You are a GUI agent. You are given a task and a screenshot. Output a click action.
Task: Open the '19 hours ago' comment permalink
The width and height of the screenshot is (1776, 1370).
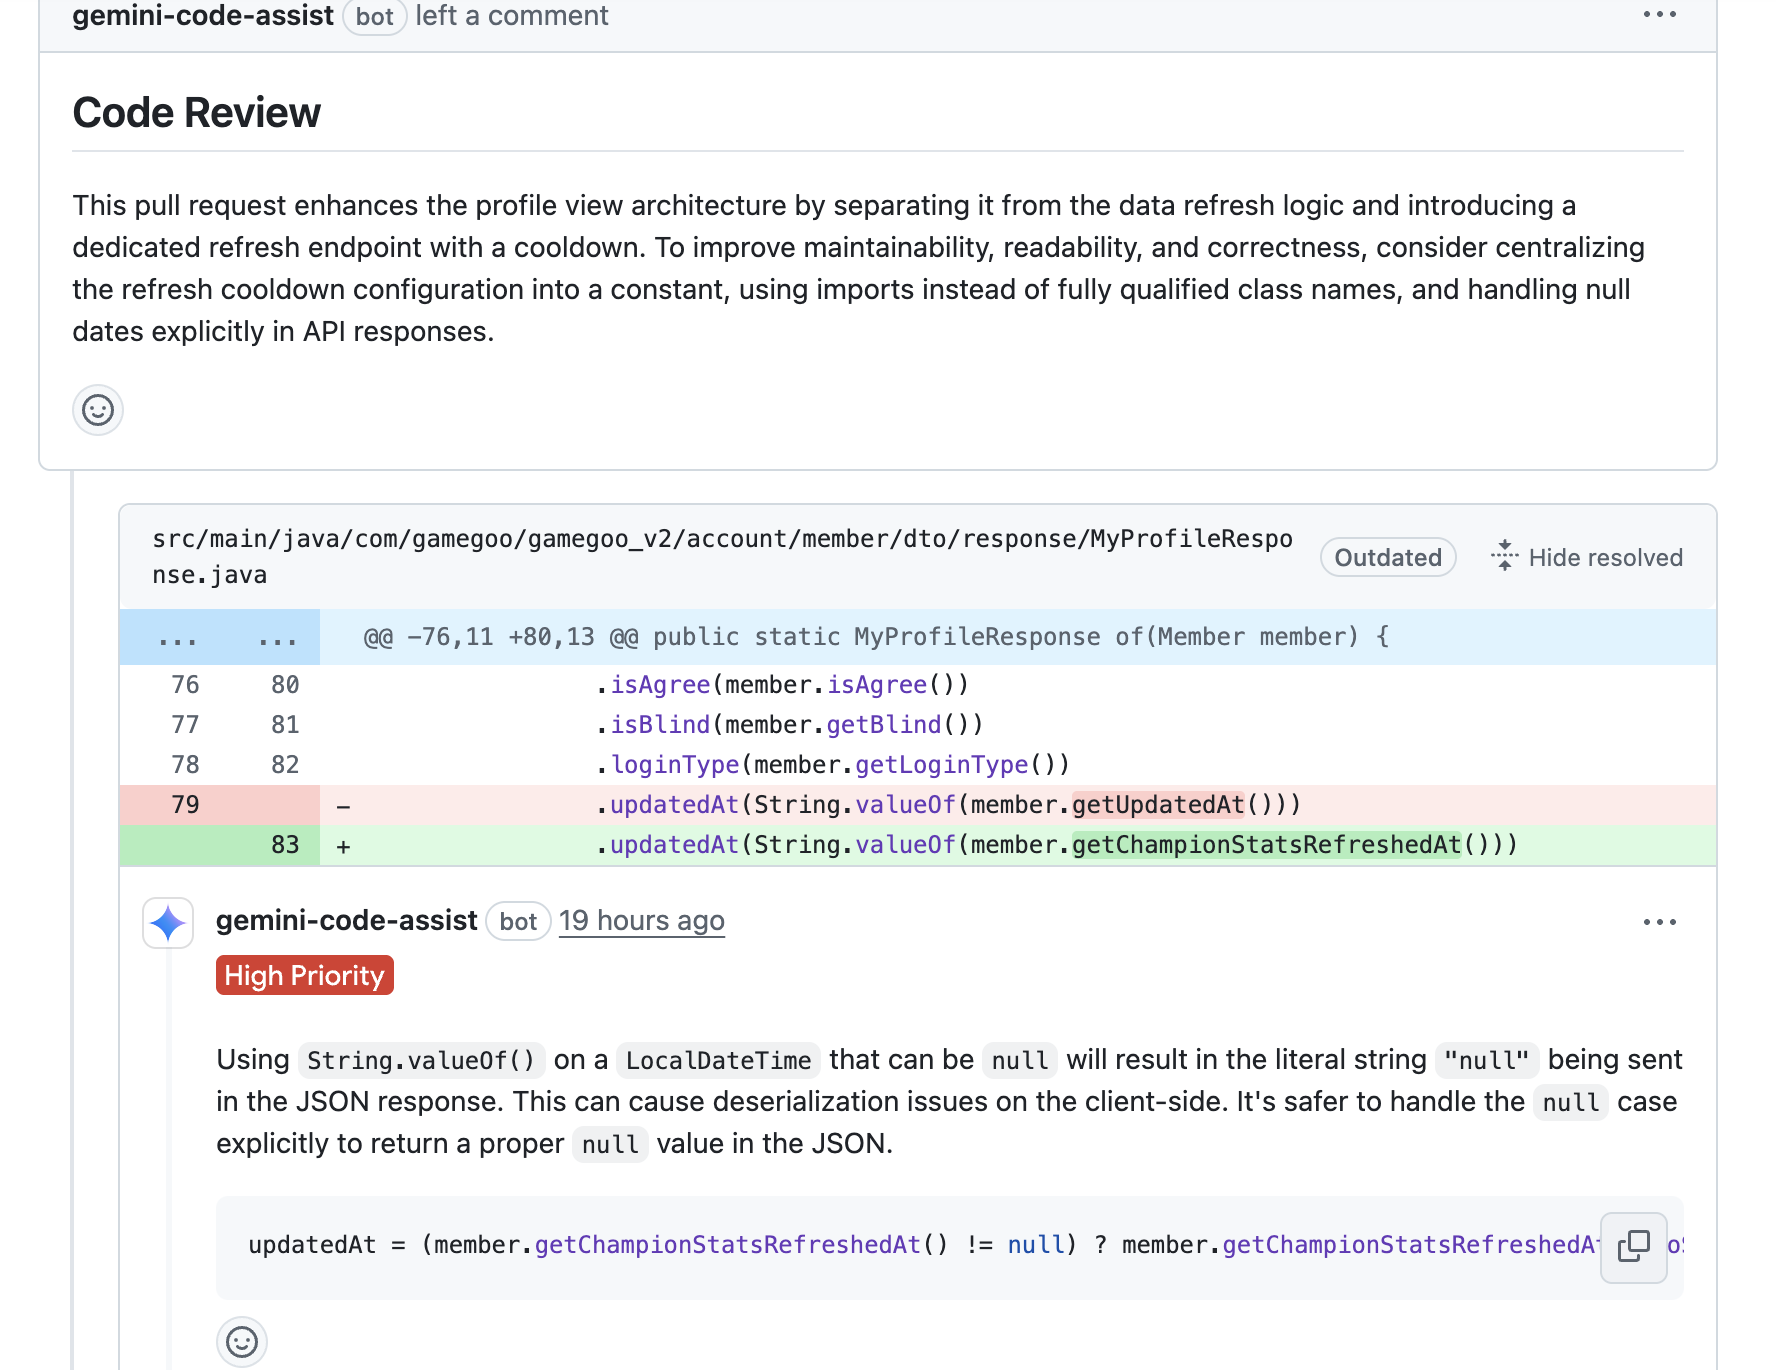642,921
